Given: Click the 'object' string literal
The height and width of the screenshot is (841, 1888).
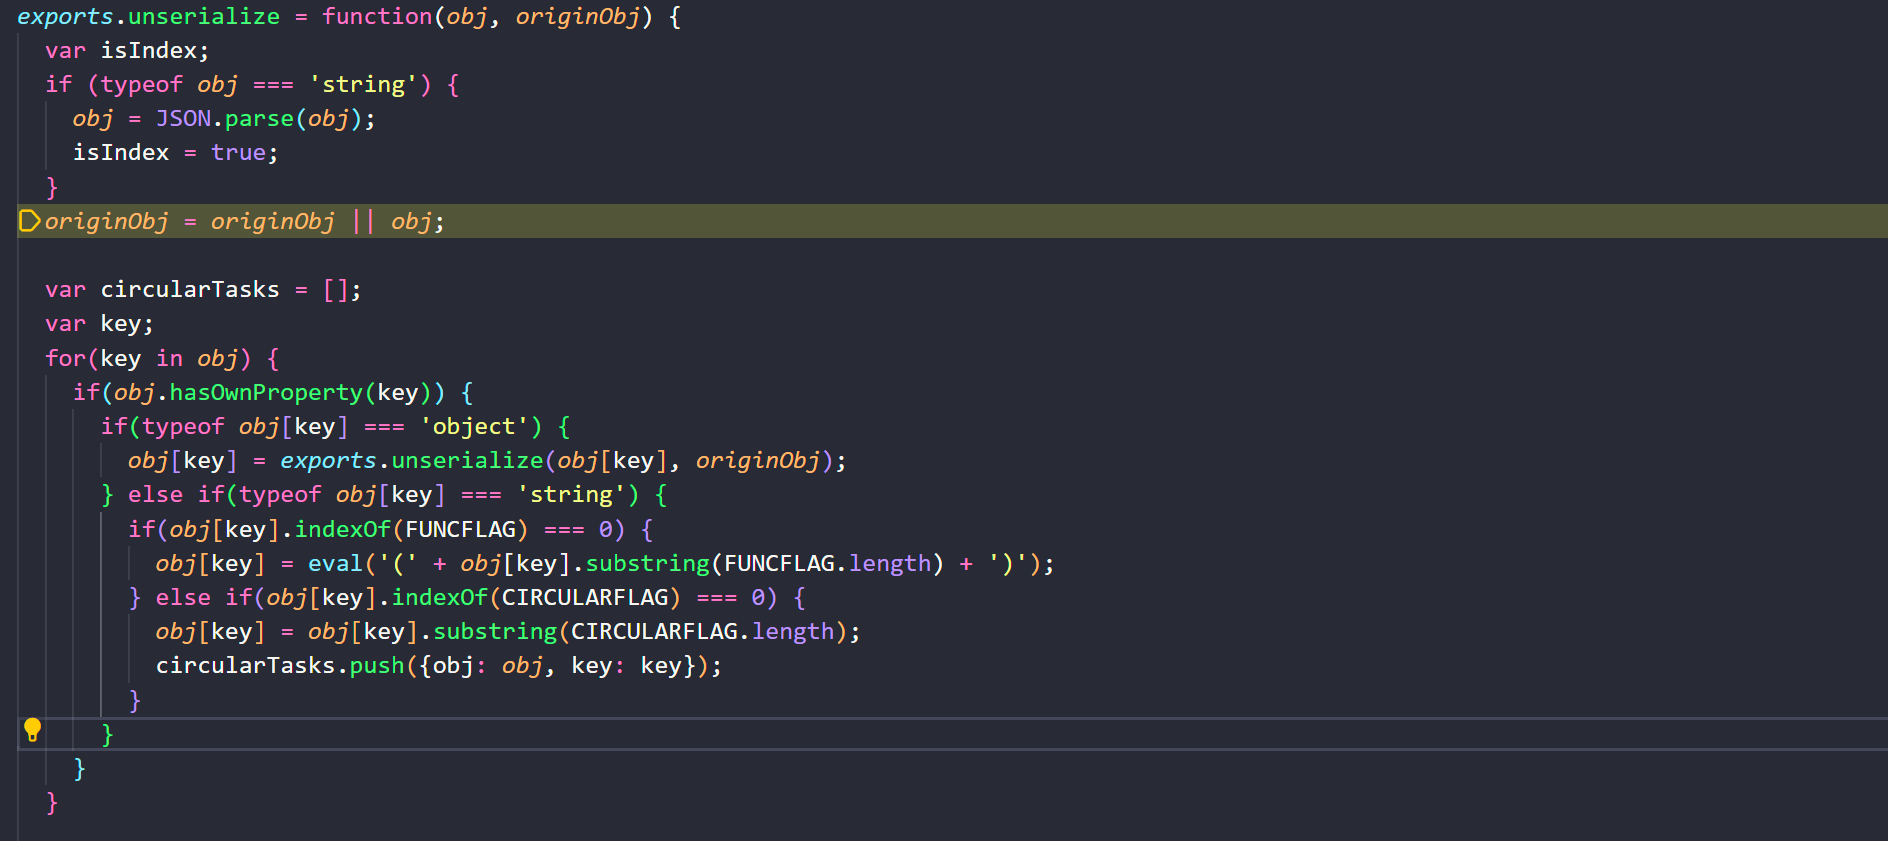Looking at the screenshot, I should [x=474, y=427].
